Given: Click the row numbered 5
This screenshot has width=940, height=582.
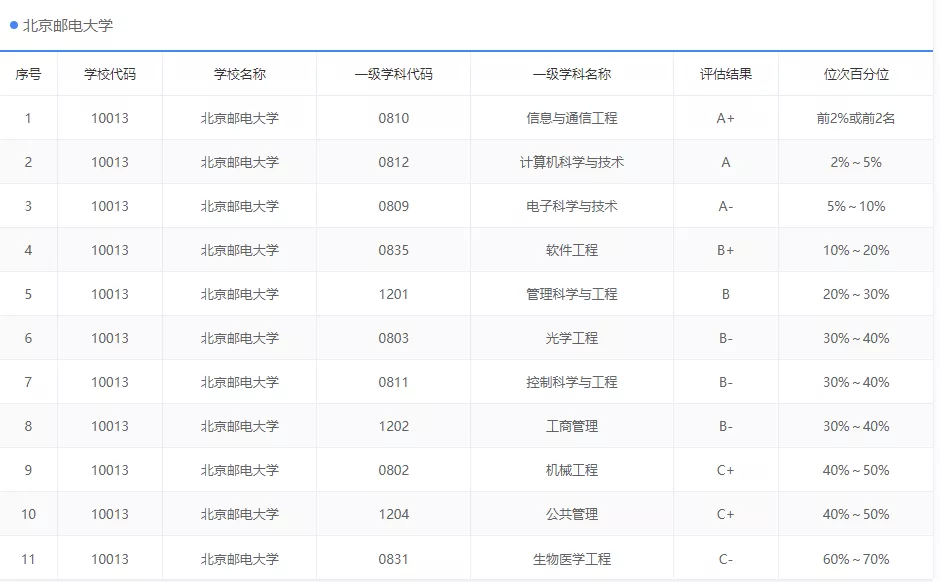Looking at the screenshot, I should pos(29,293).
